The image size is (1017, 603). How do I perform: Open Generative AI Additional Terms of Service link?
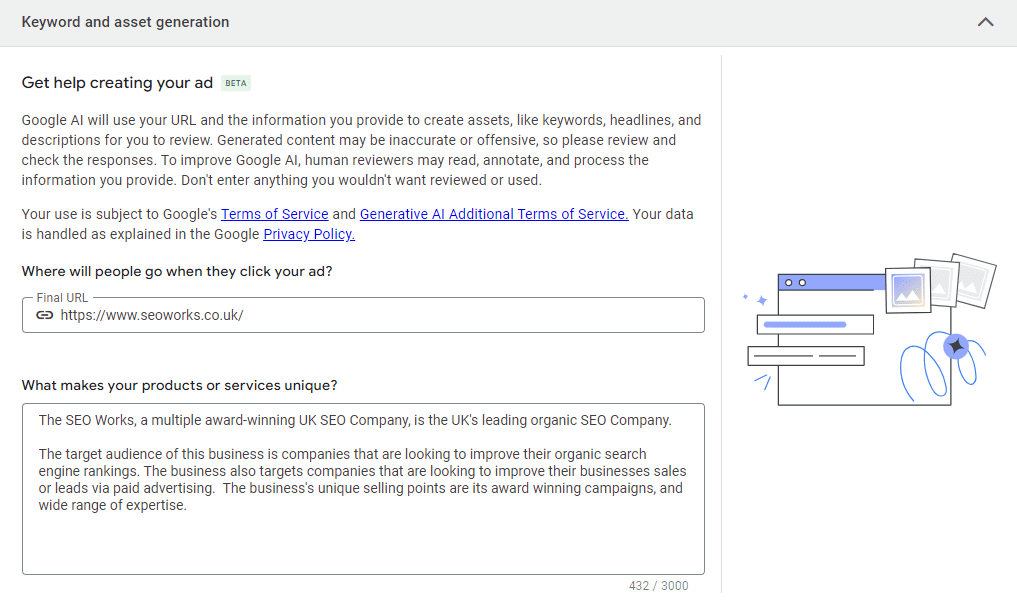click(x=494, y=214)
